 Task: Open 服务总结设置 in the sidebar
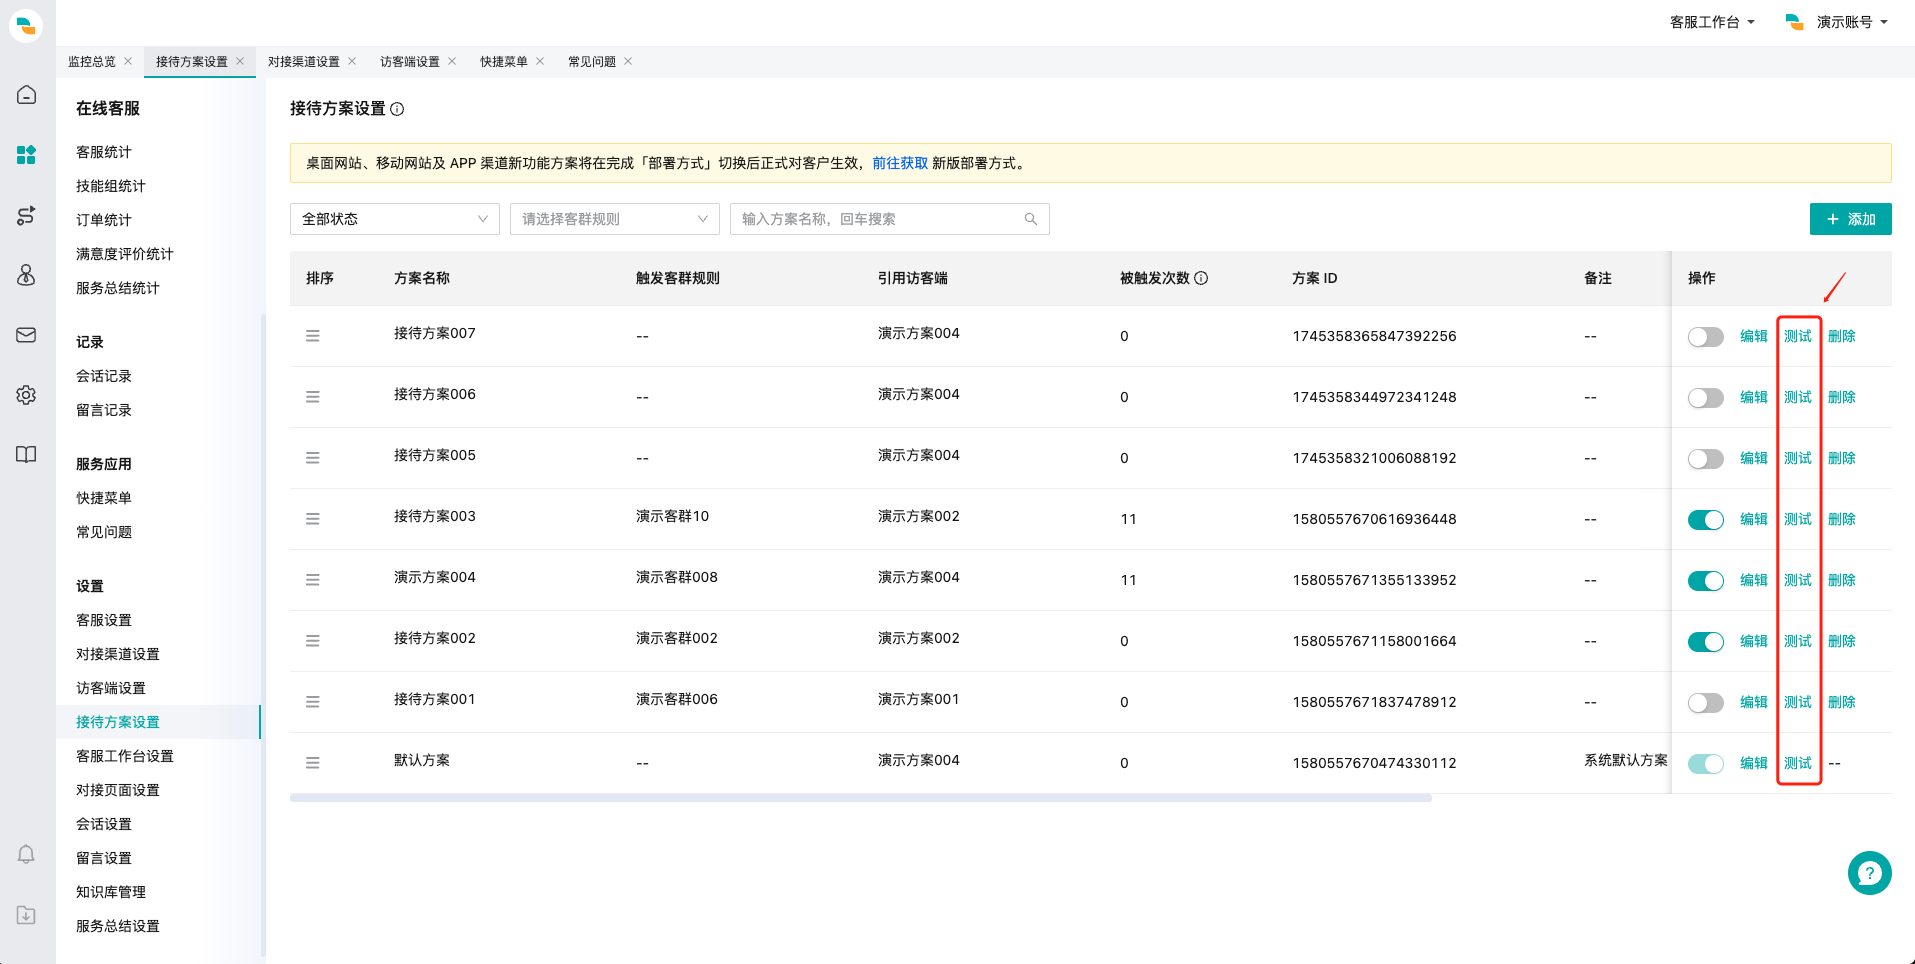click(118, 926)
